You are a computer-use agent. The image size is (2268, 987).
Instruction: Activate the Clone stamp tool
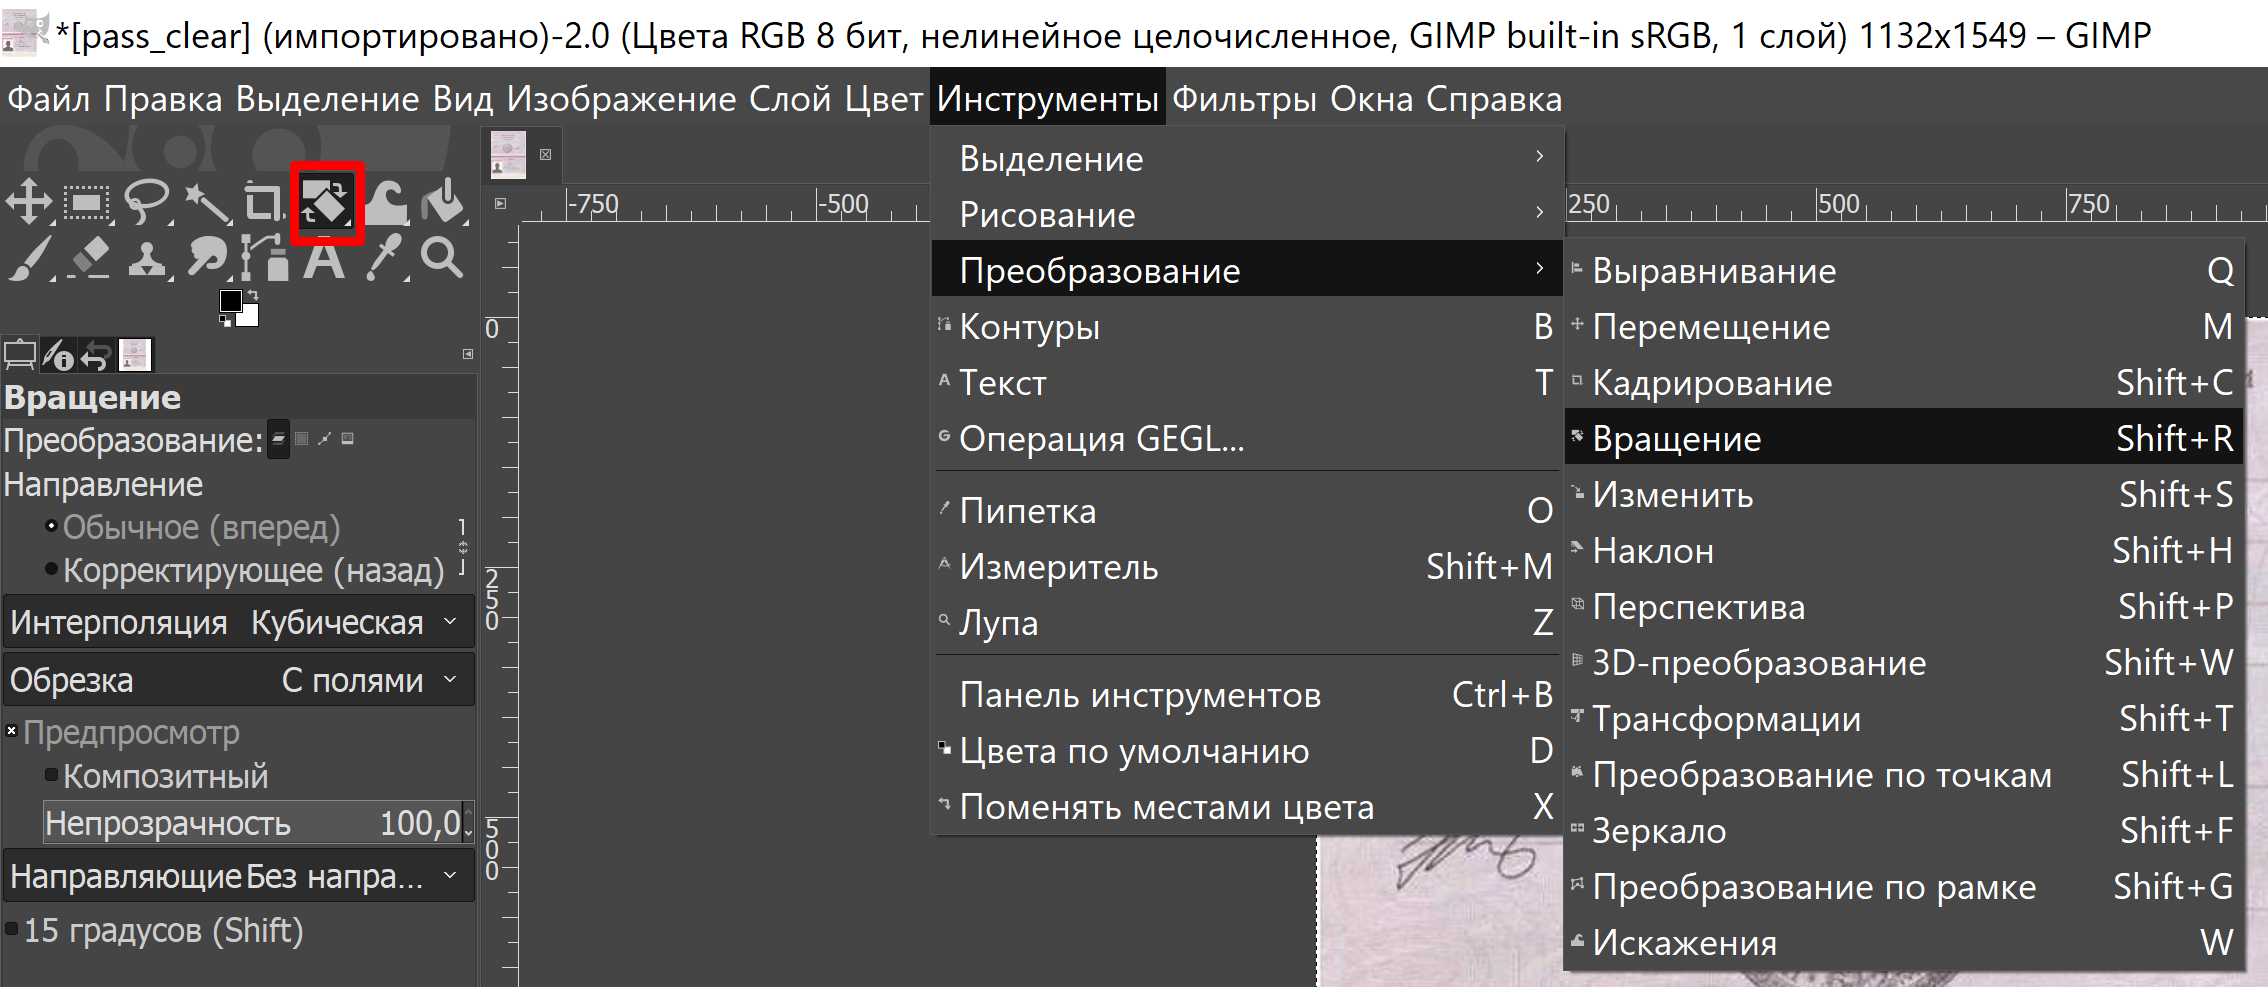pyautogui.click(x=147, y=260)
